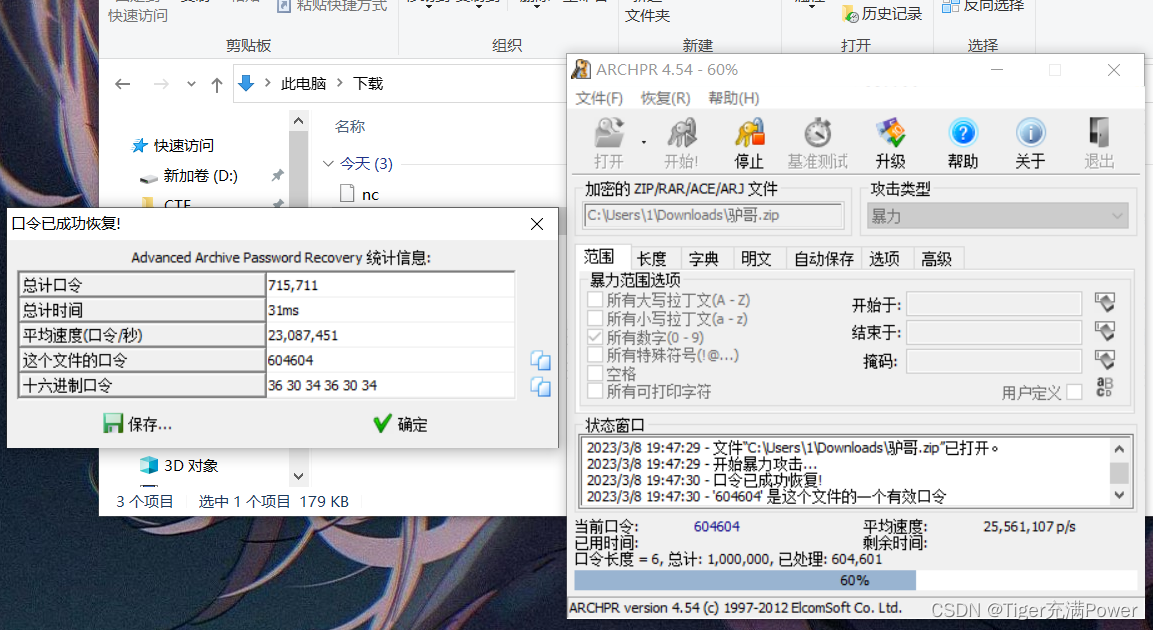Close the 口令已成功恢复 dialog
The width and height of the screenshot is (1153, 630).
point(537,223)
